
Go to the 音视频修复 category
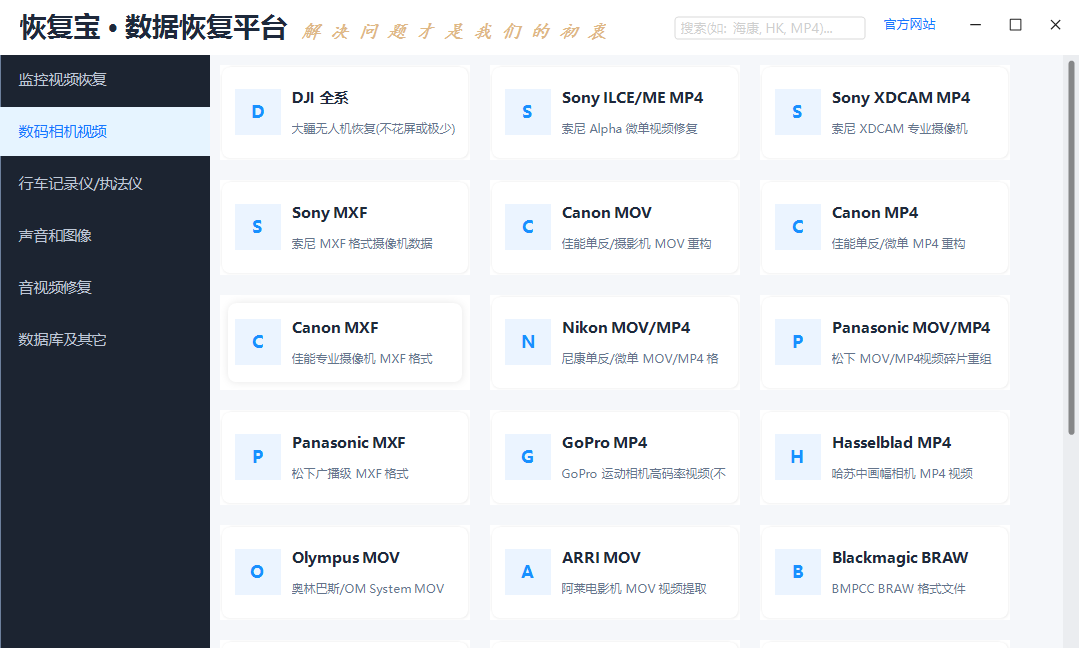tap(105, 288)
